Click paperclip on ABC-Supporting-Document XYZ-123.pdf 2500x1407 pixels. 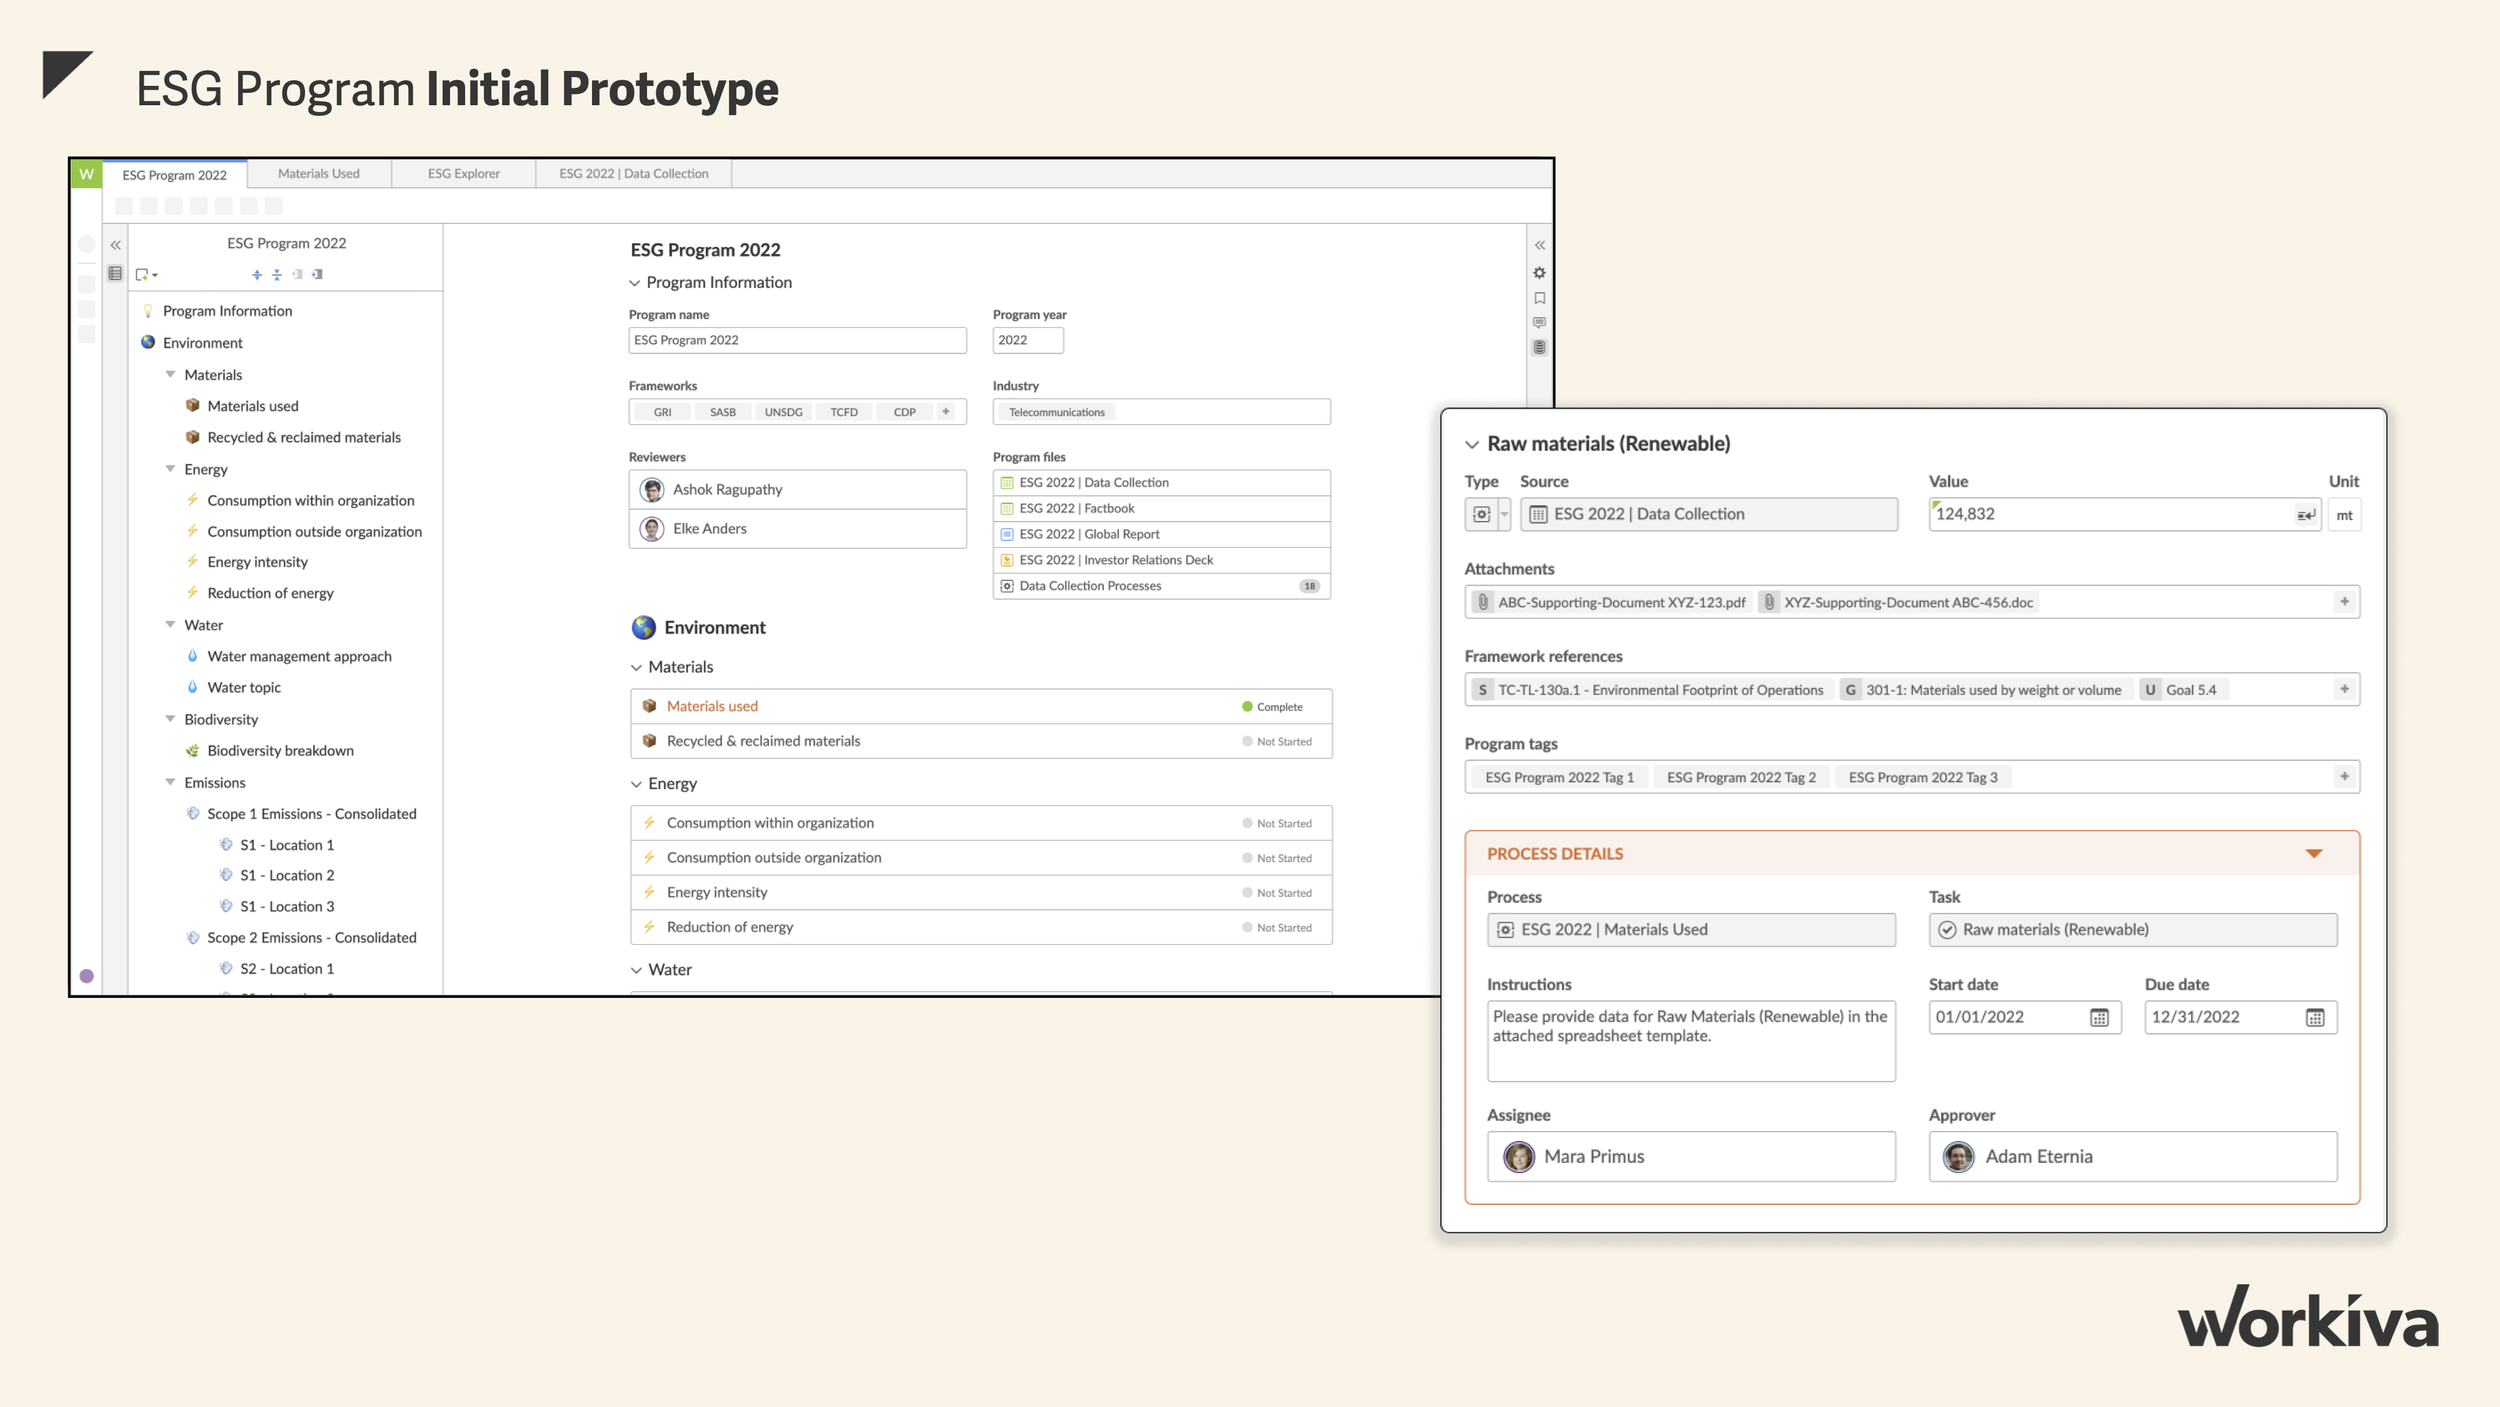coord(1484,602)
